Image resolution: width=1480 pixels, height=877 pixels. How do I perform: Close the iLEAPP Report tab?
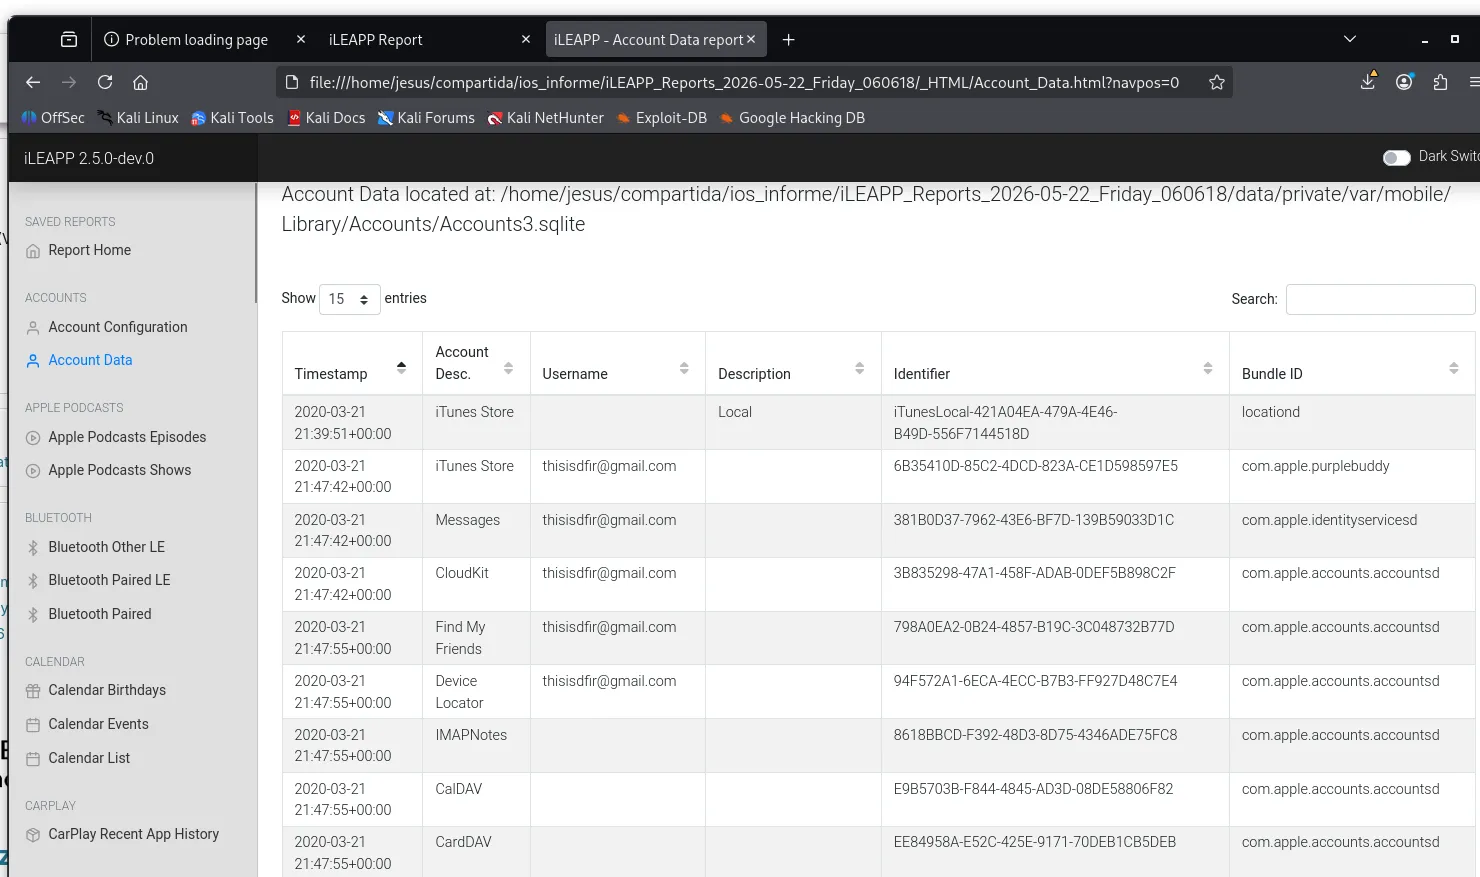[x=526, y=40]
